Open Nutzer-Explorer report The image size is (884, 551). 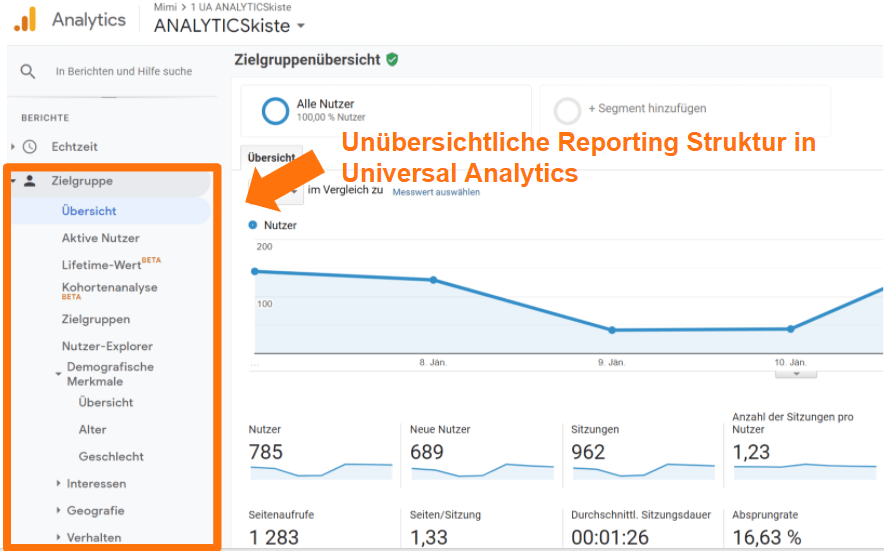pos(107,346)
